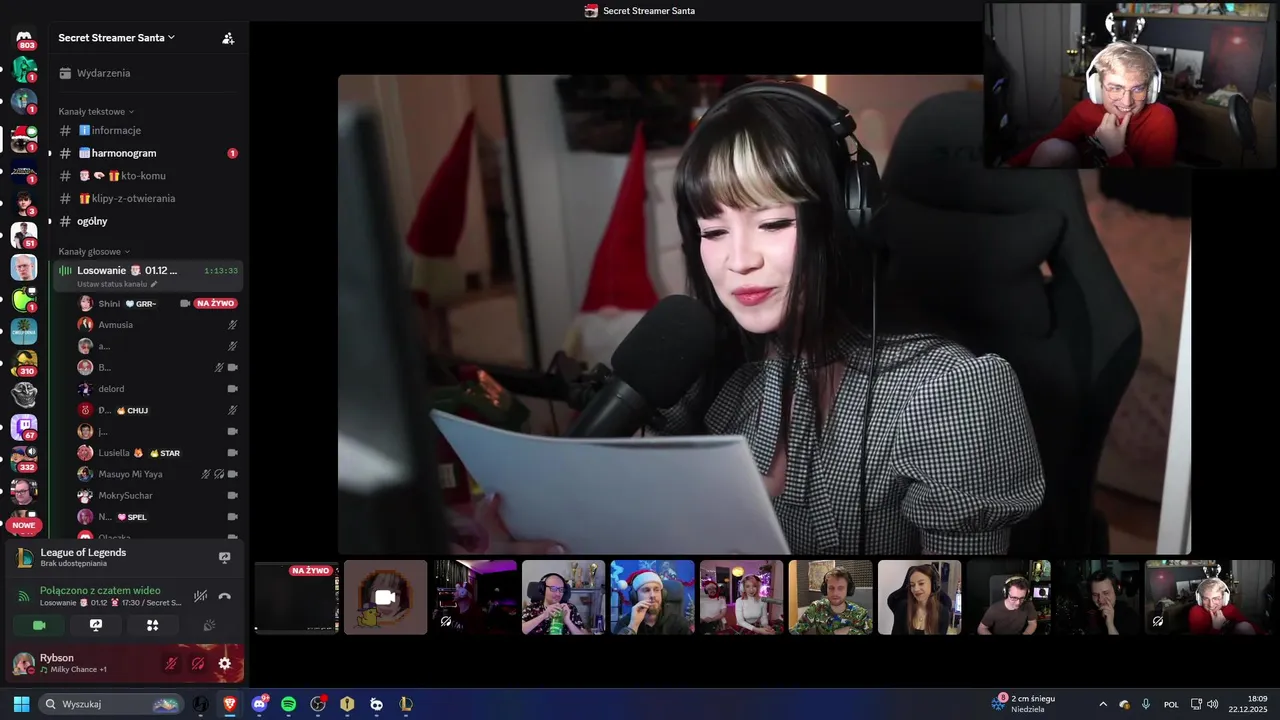This screenshot has width=1280, height=720.
Task: Select the Santa hat participant thumbnail
Action: (x=652, y=597)
